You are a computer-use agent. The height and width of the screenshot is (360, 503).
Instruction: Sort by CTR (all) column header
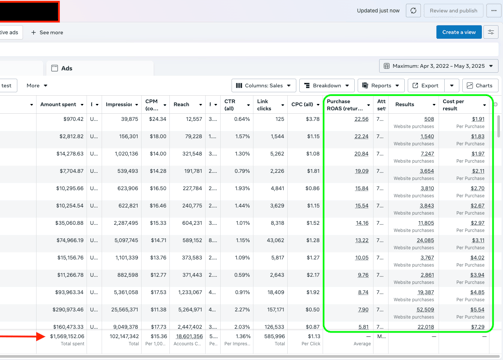(x=230, y=105)
